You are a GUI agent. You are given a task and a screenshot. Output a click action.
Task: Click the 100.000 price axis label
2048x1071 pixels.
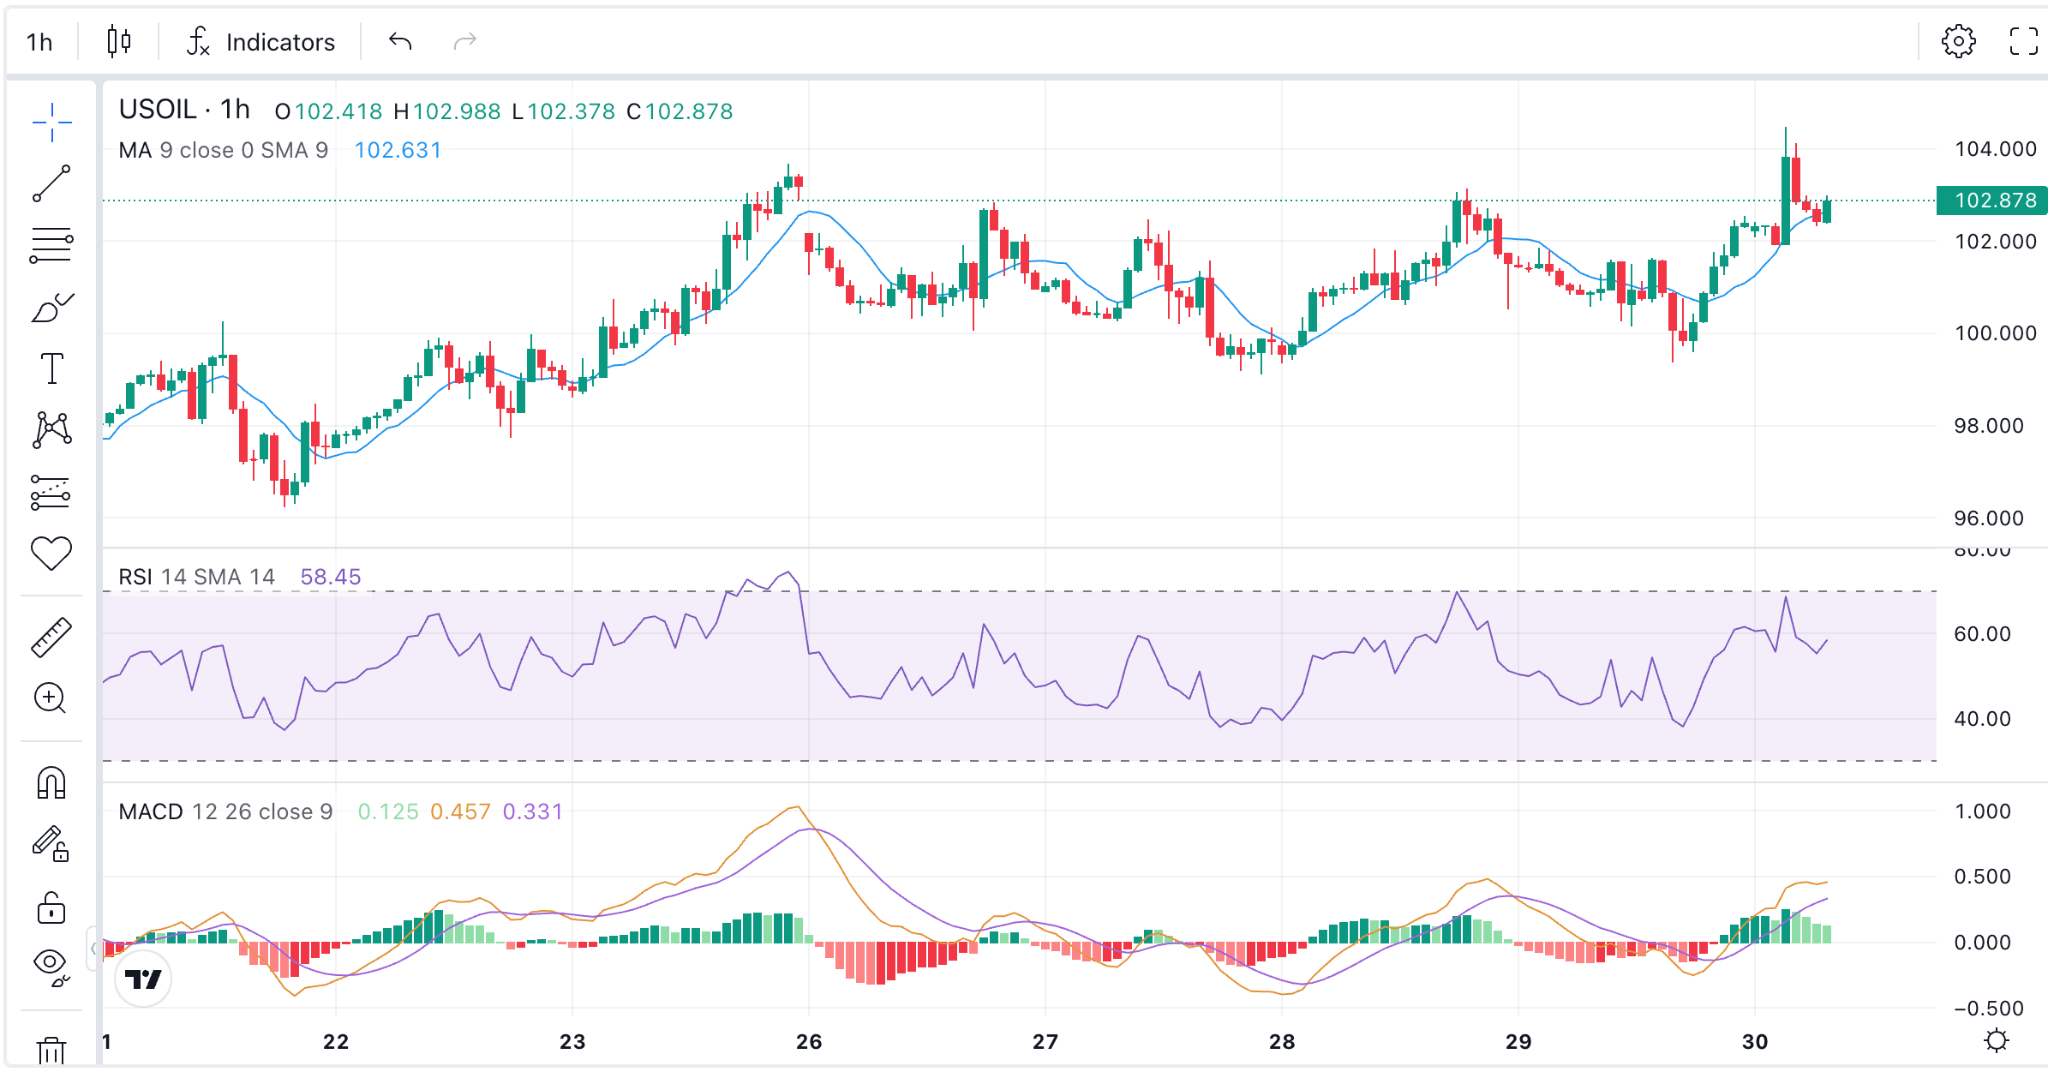1995,334
